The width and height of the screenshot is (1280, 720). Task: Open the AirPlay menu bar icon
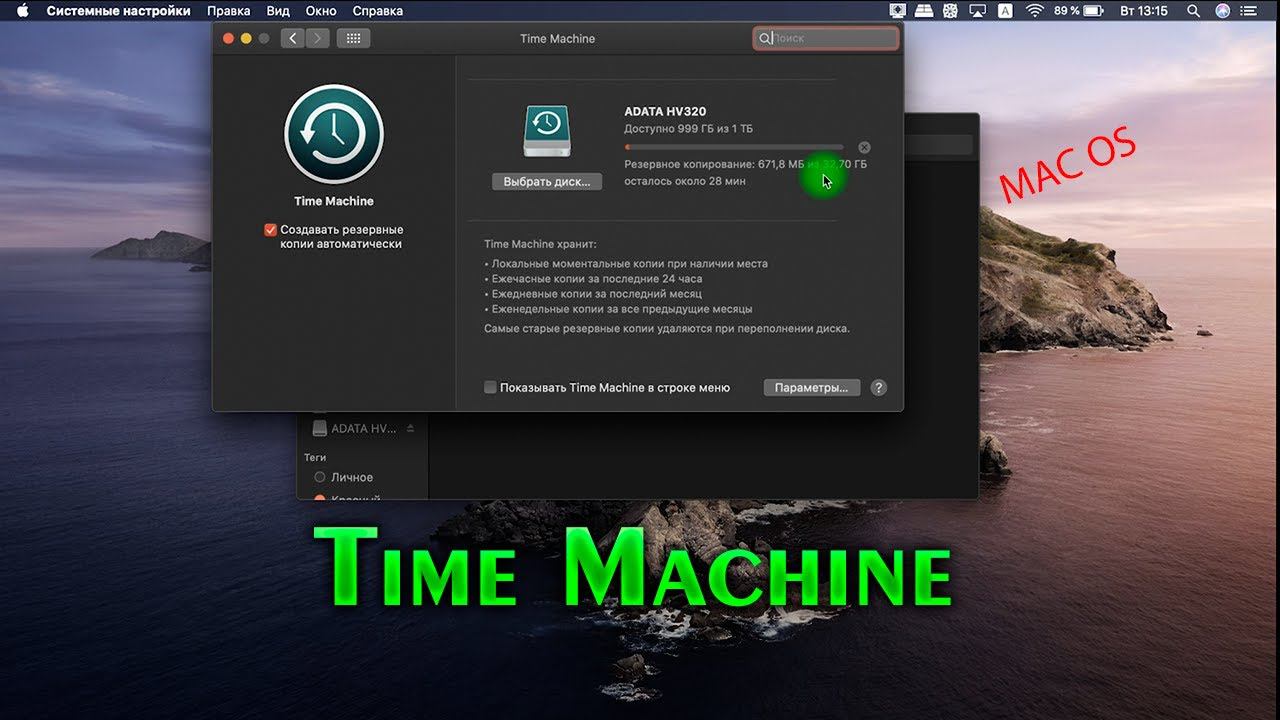coord(977,11)
